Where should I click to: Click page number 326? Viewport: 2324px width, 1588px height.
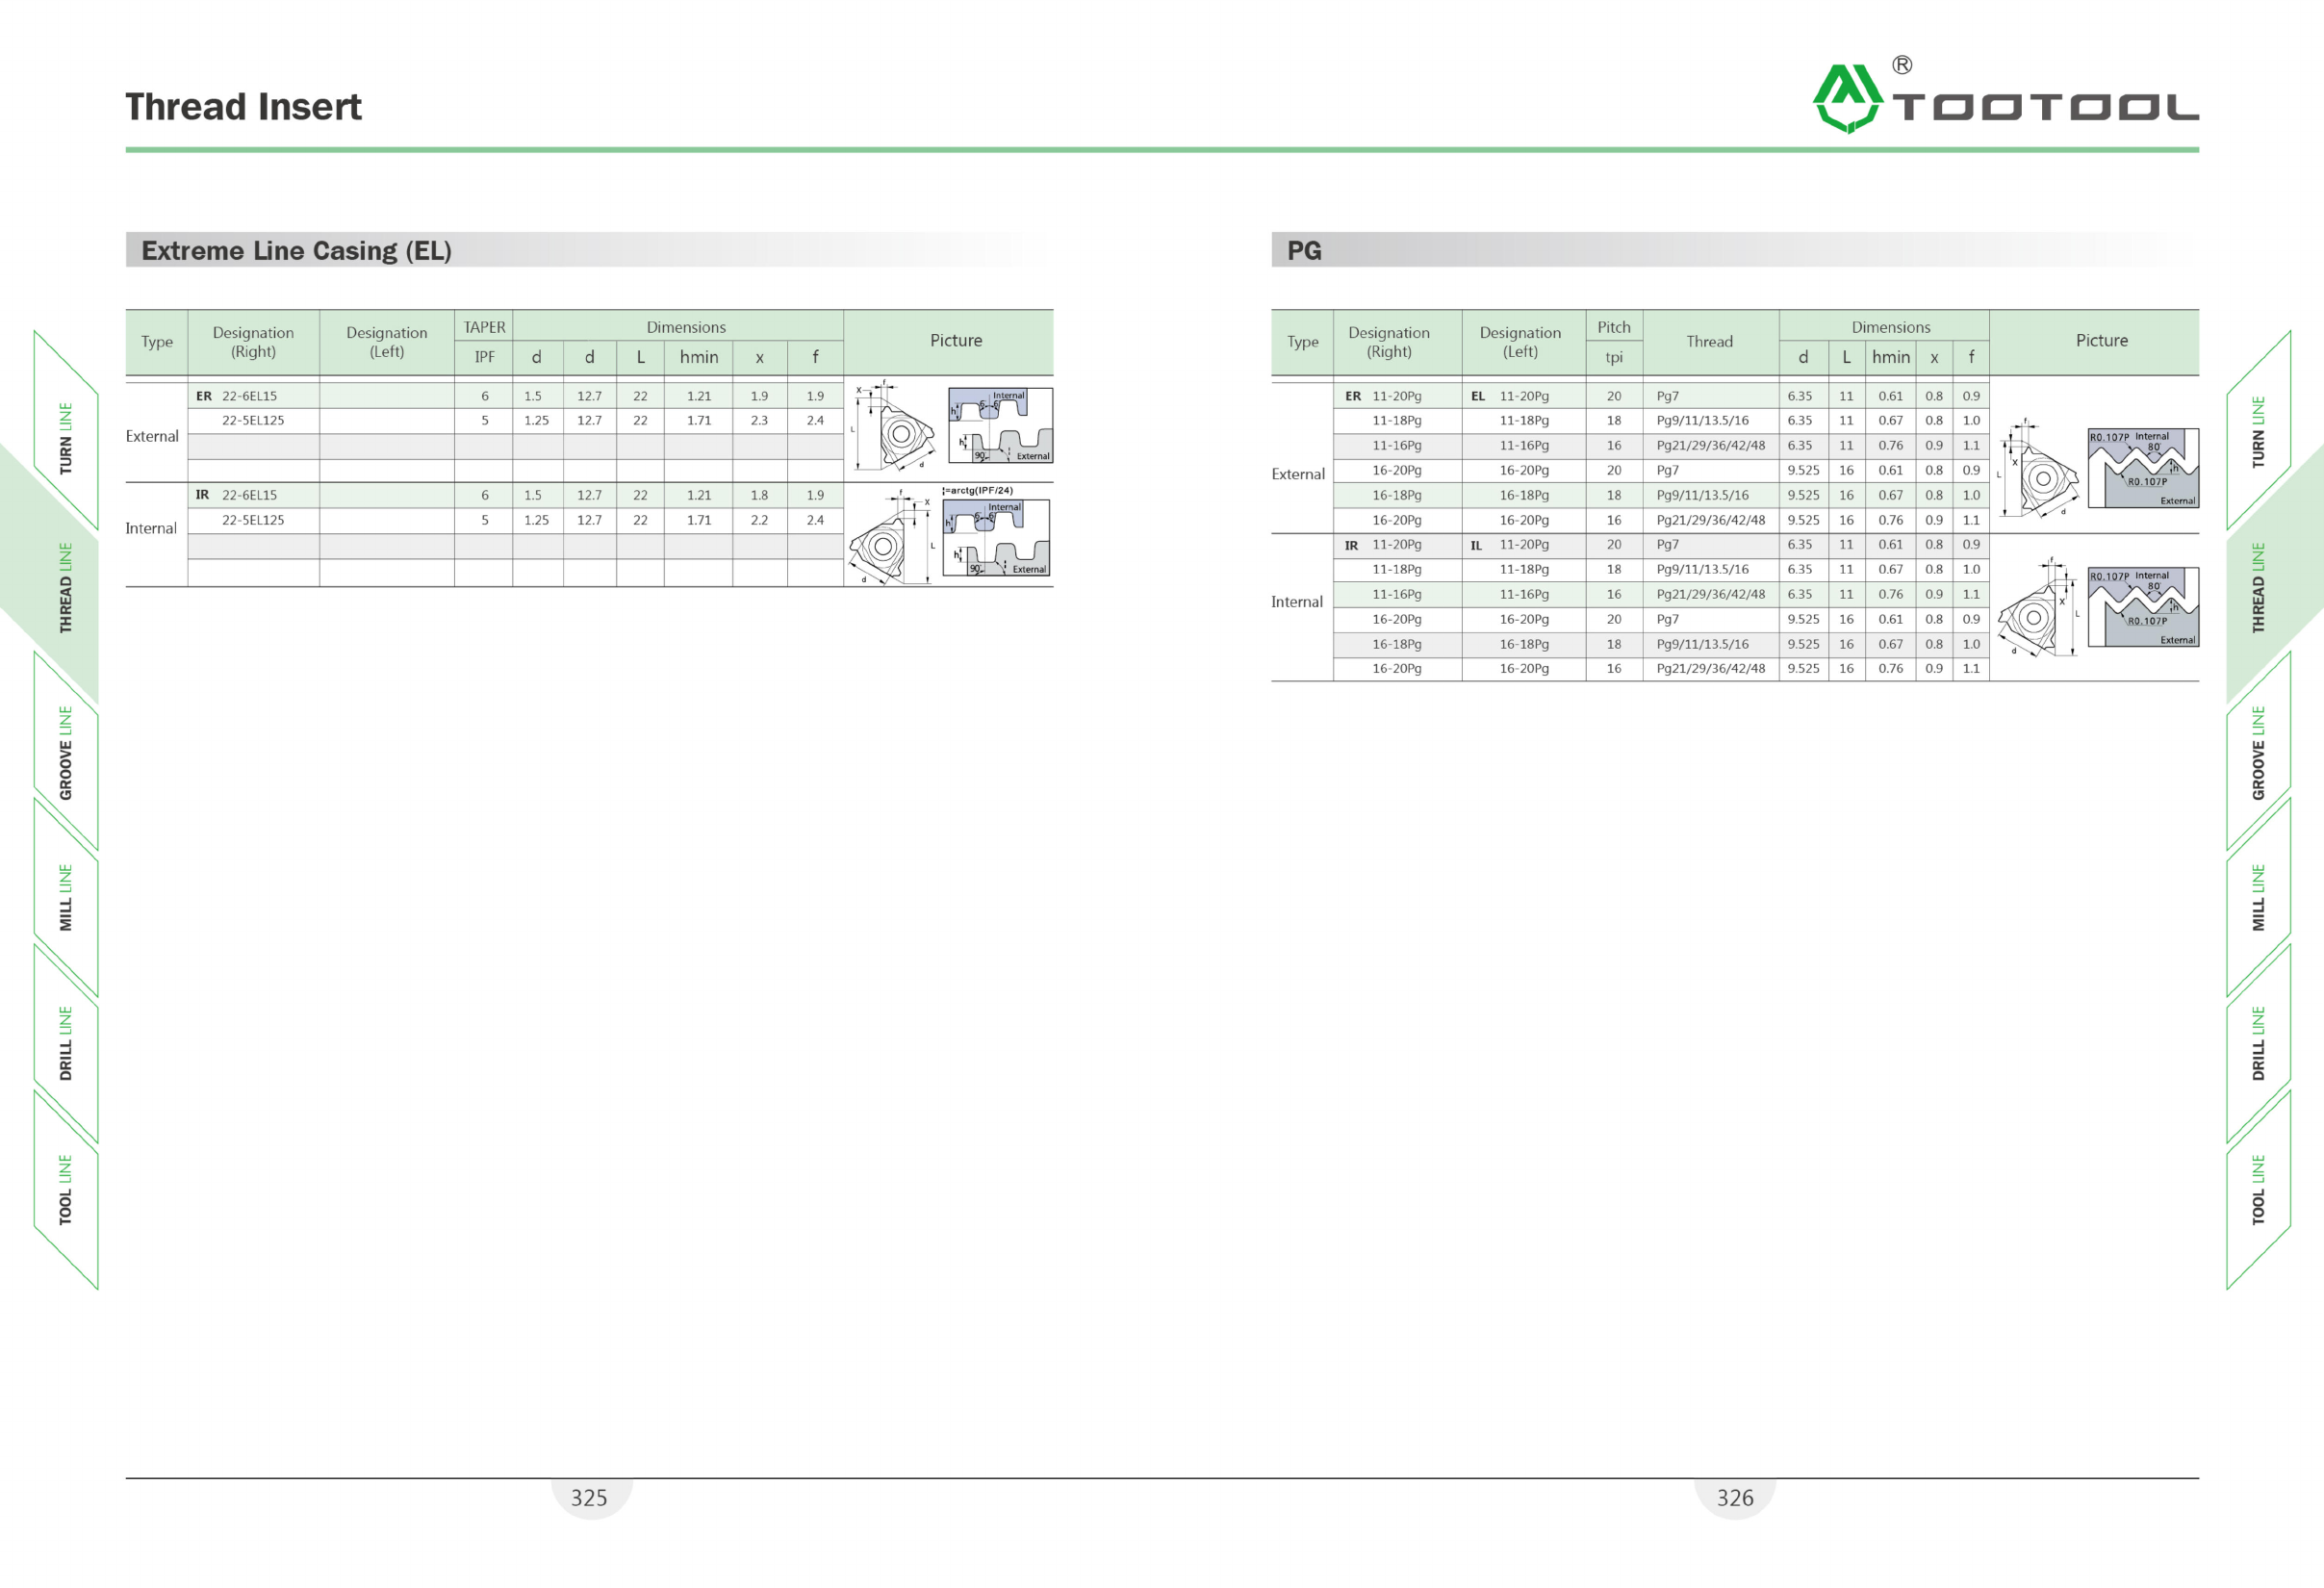tap(1735, 1497)
